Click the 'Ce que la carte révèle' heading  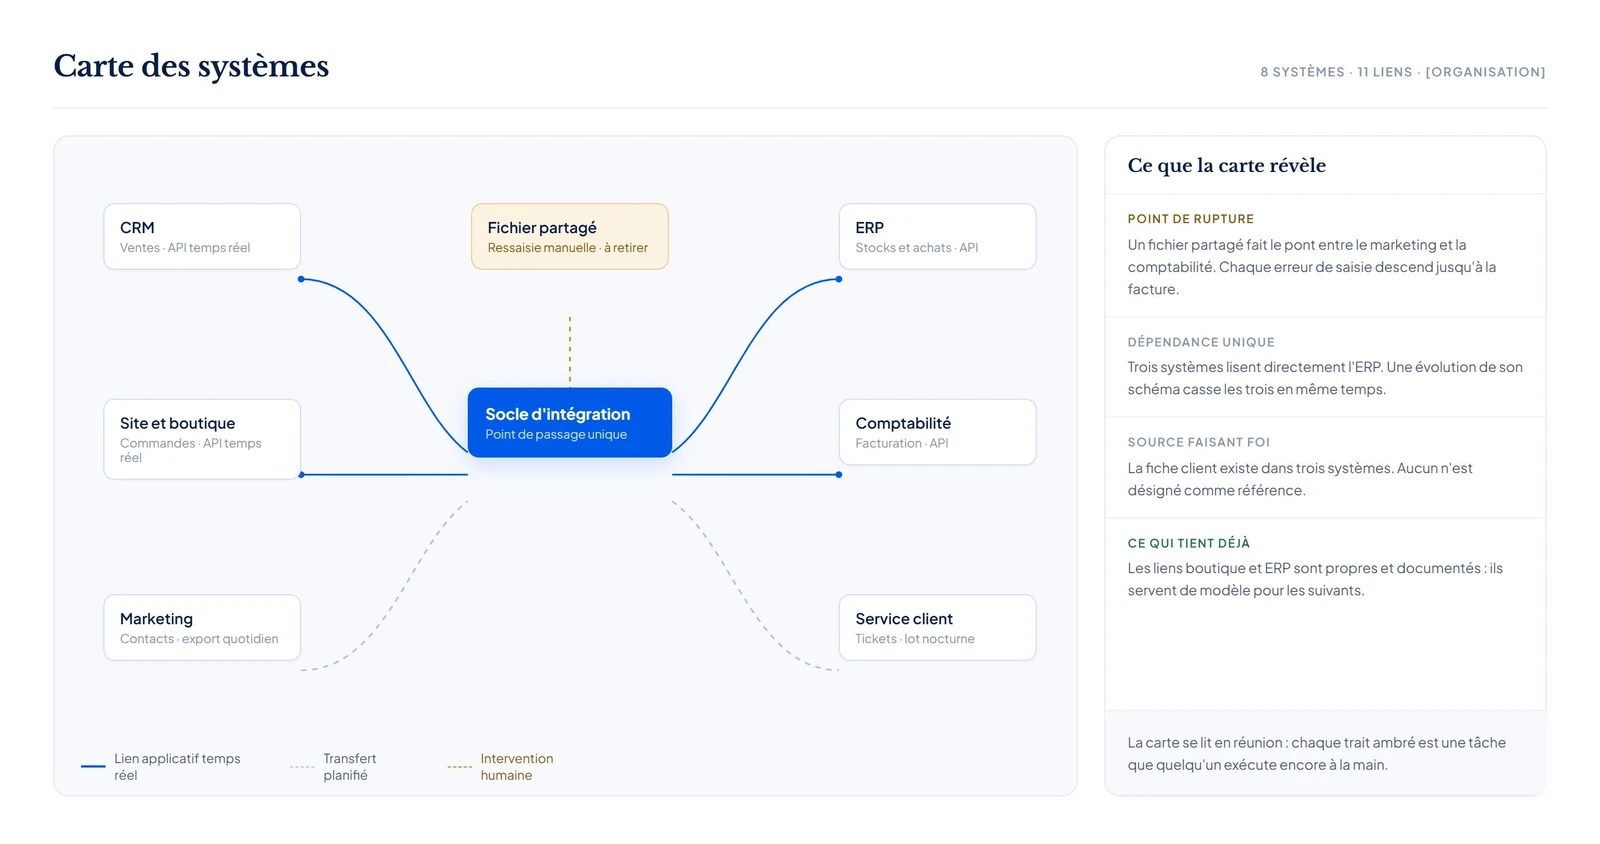(x=1227, y=165)
